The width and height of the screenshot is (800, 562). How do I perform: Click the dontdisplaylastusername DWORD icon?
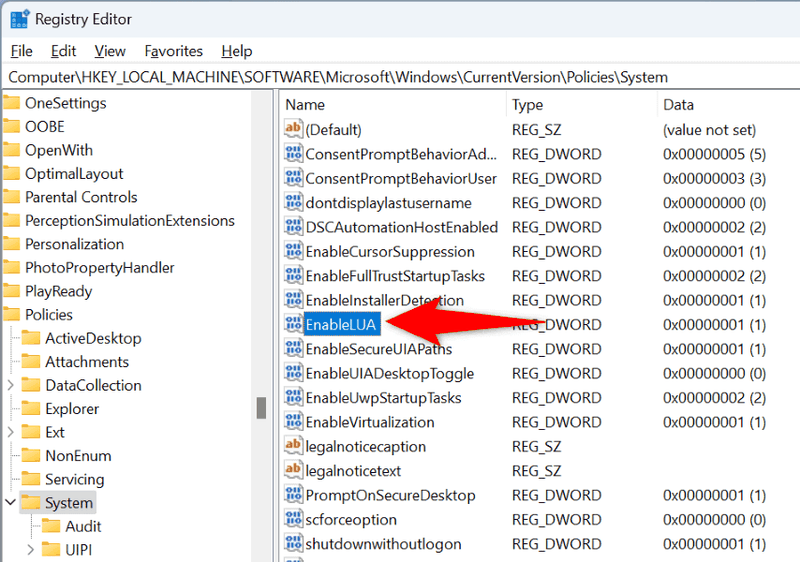[x=293, y=202]
